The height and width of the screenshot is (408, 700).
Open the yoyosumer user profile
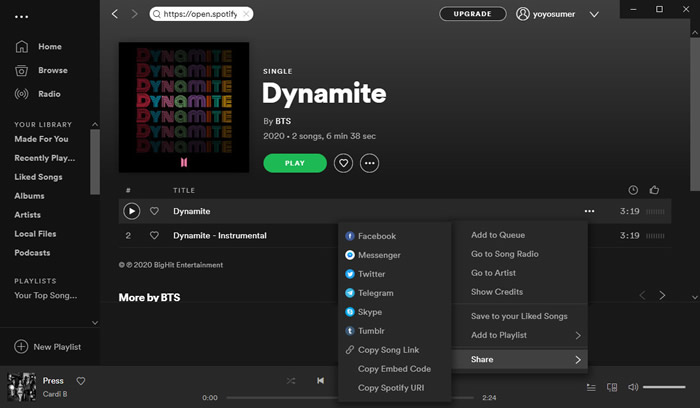tap(546, 14)
